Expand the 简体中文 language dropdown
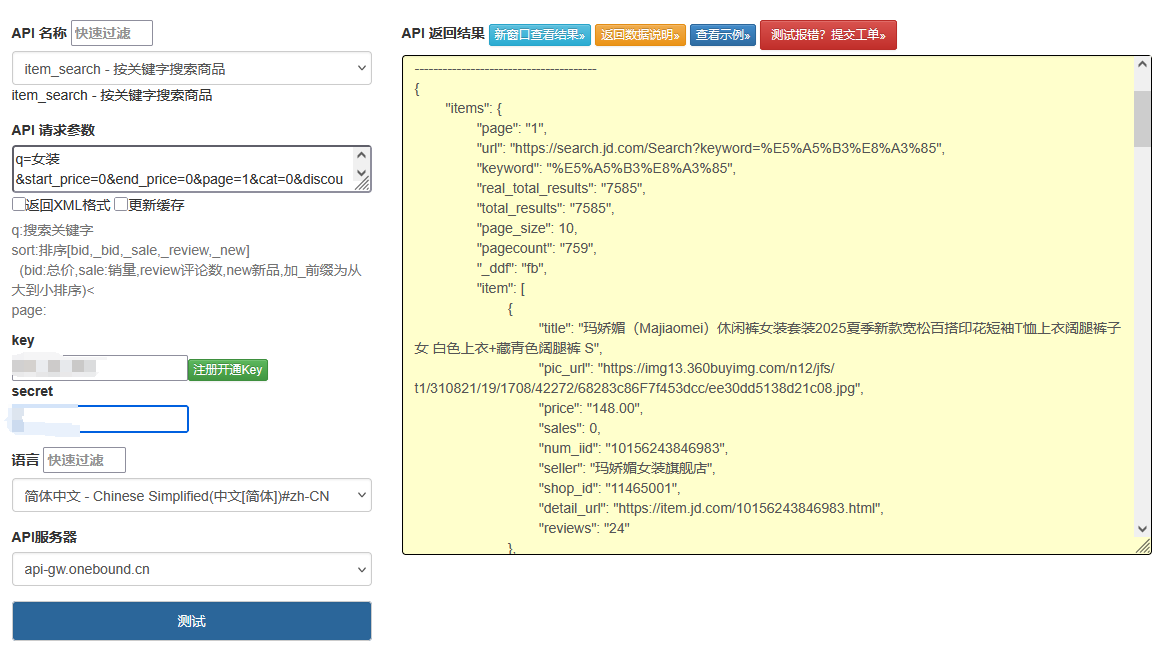Image resolution: width=1158 pixels, height=660 pixels. 192,496
